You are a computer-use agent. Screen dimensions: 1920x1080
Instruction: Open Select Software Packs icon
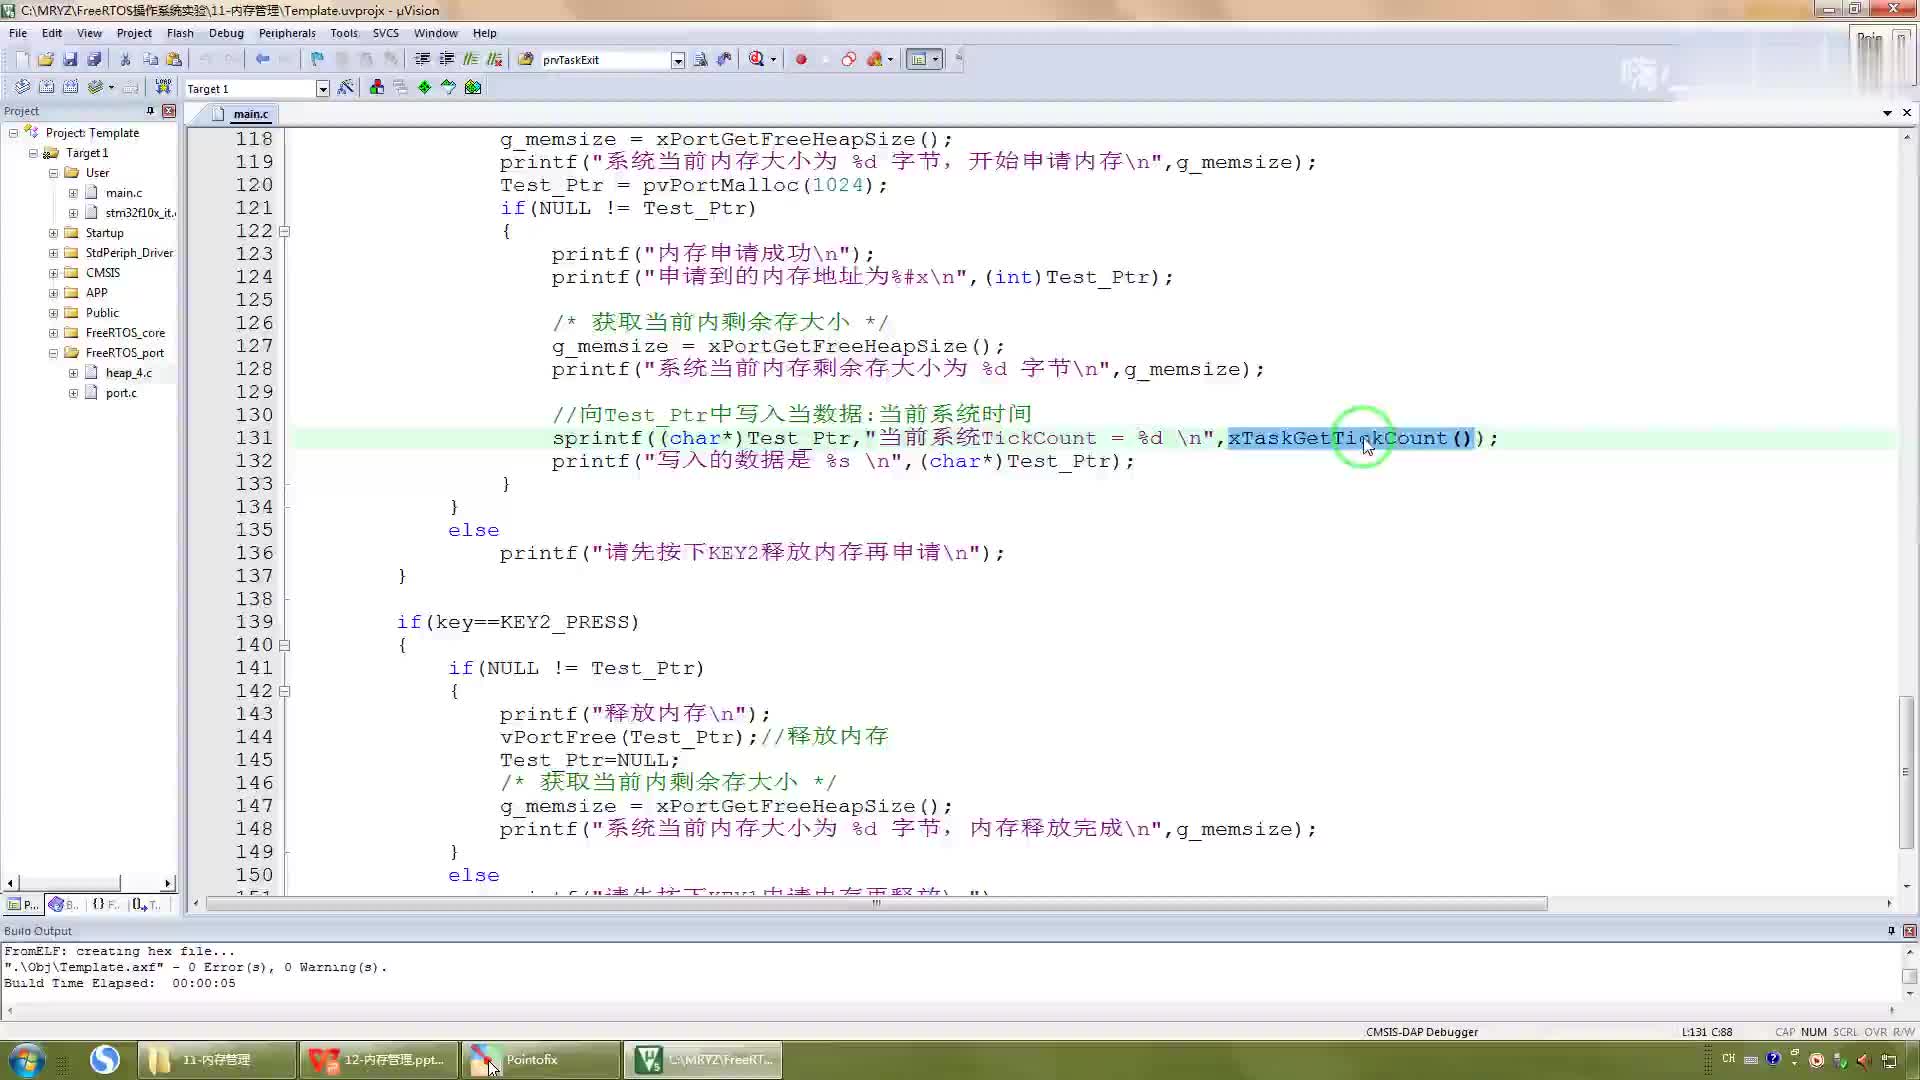448,87
